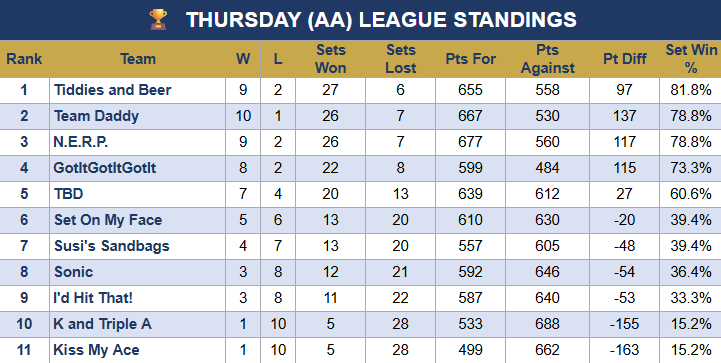The width and height of the screenshot is (721, 363).
Task: Click the Team column header
Action: tap(137, 59)
